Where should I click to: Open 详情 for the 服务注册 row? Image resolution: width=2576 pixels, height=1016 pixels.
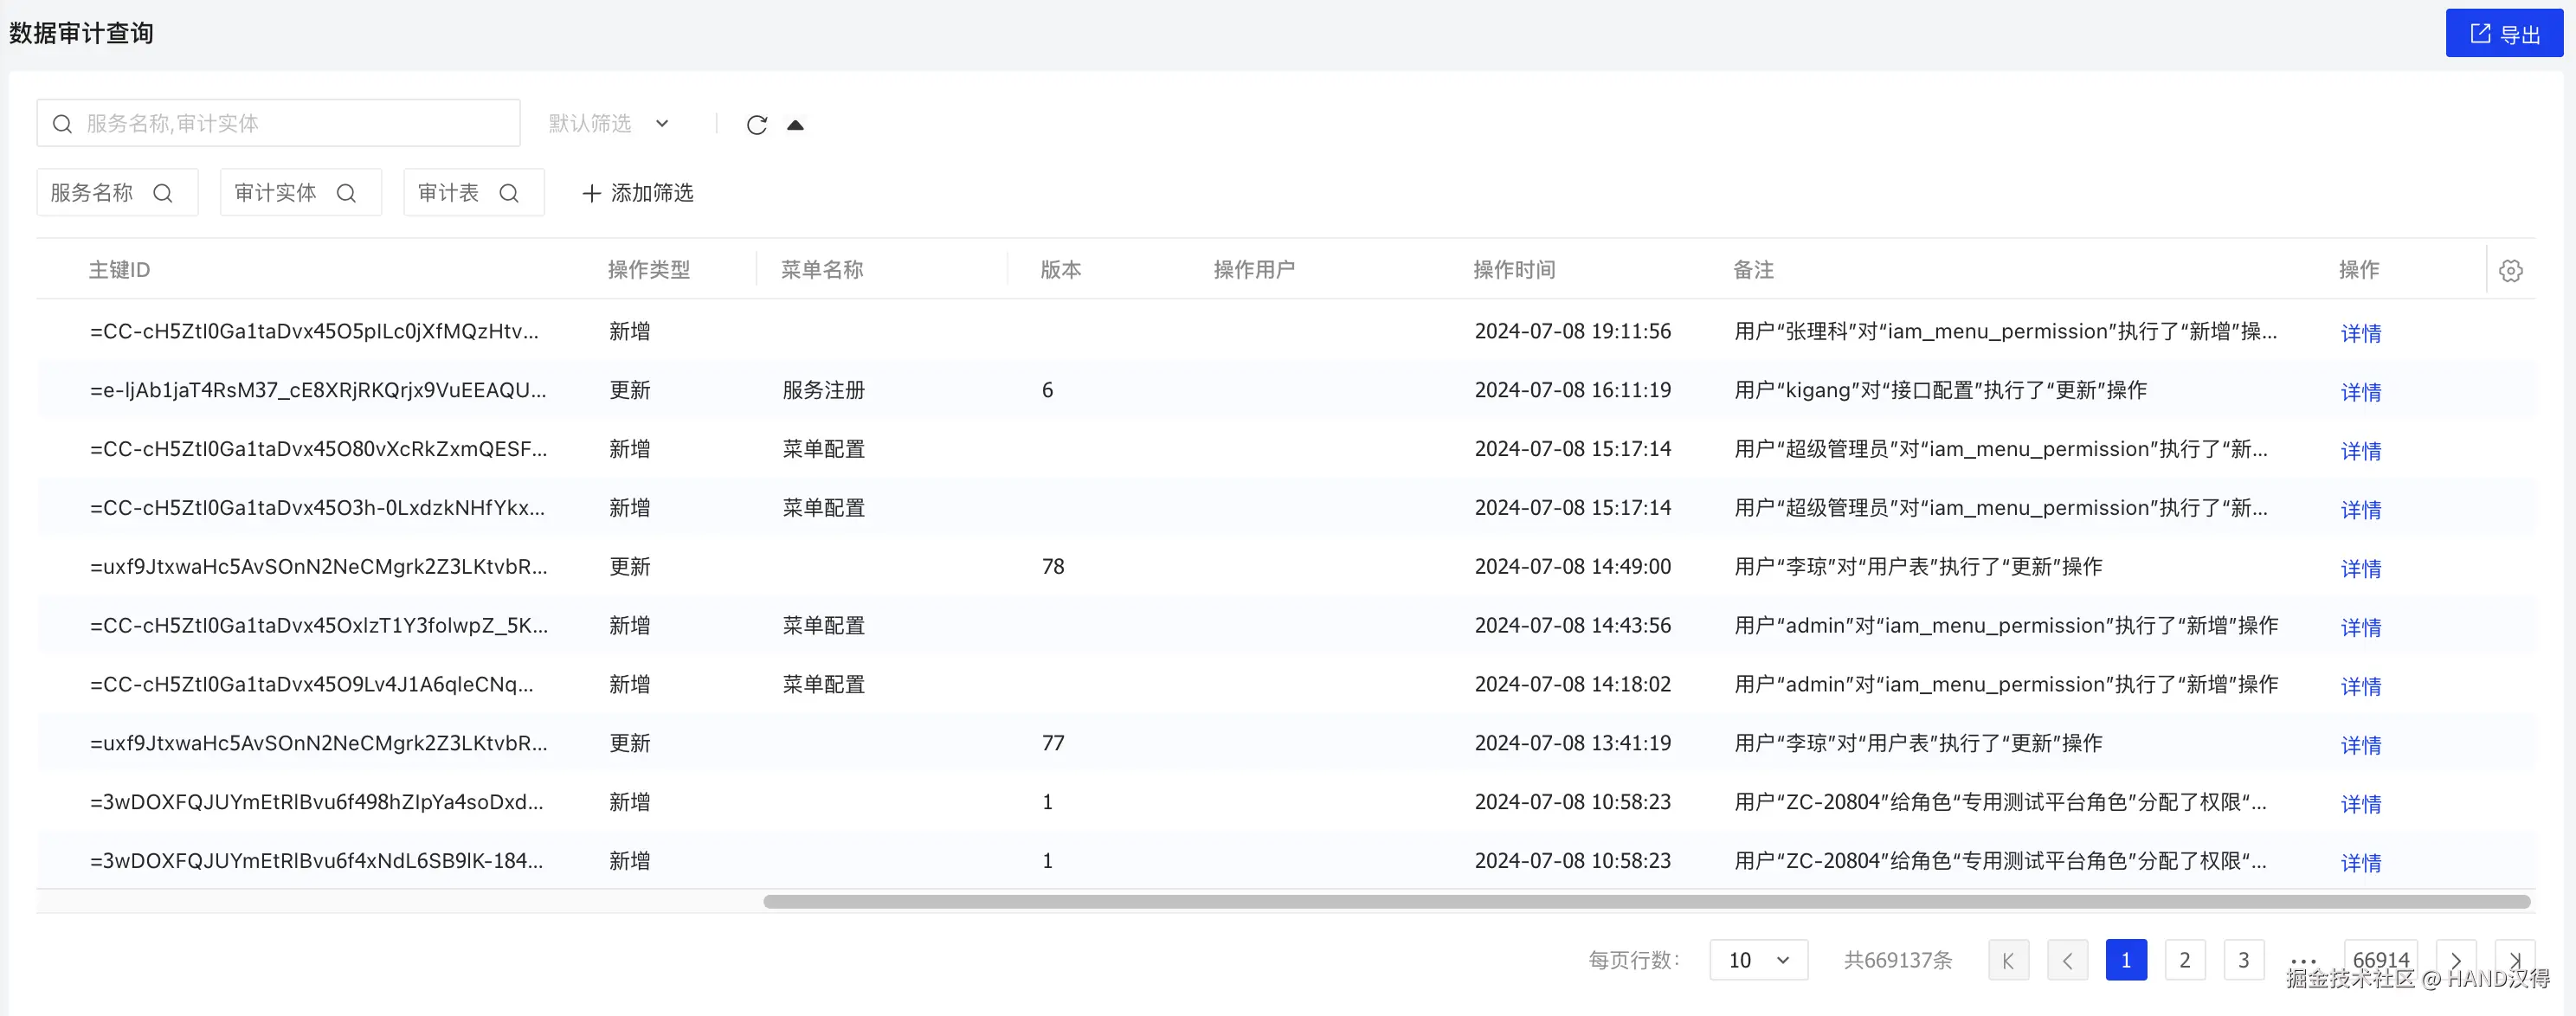point(2360,392)
